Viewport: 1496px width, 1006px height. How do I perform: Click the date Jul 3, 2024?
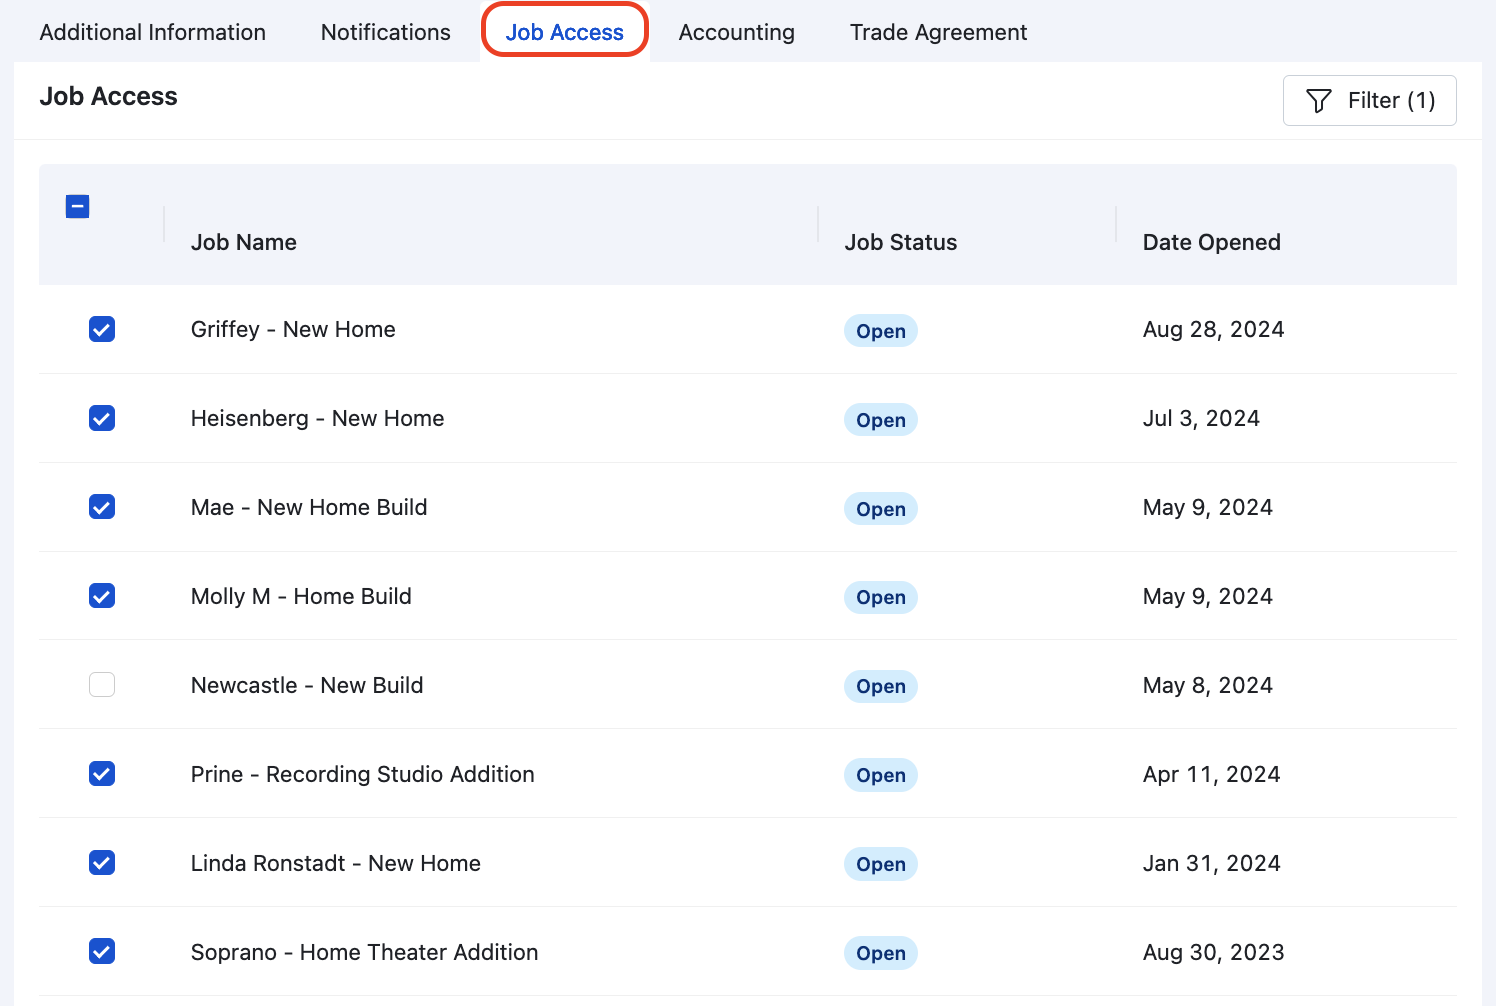(1201, 418)
